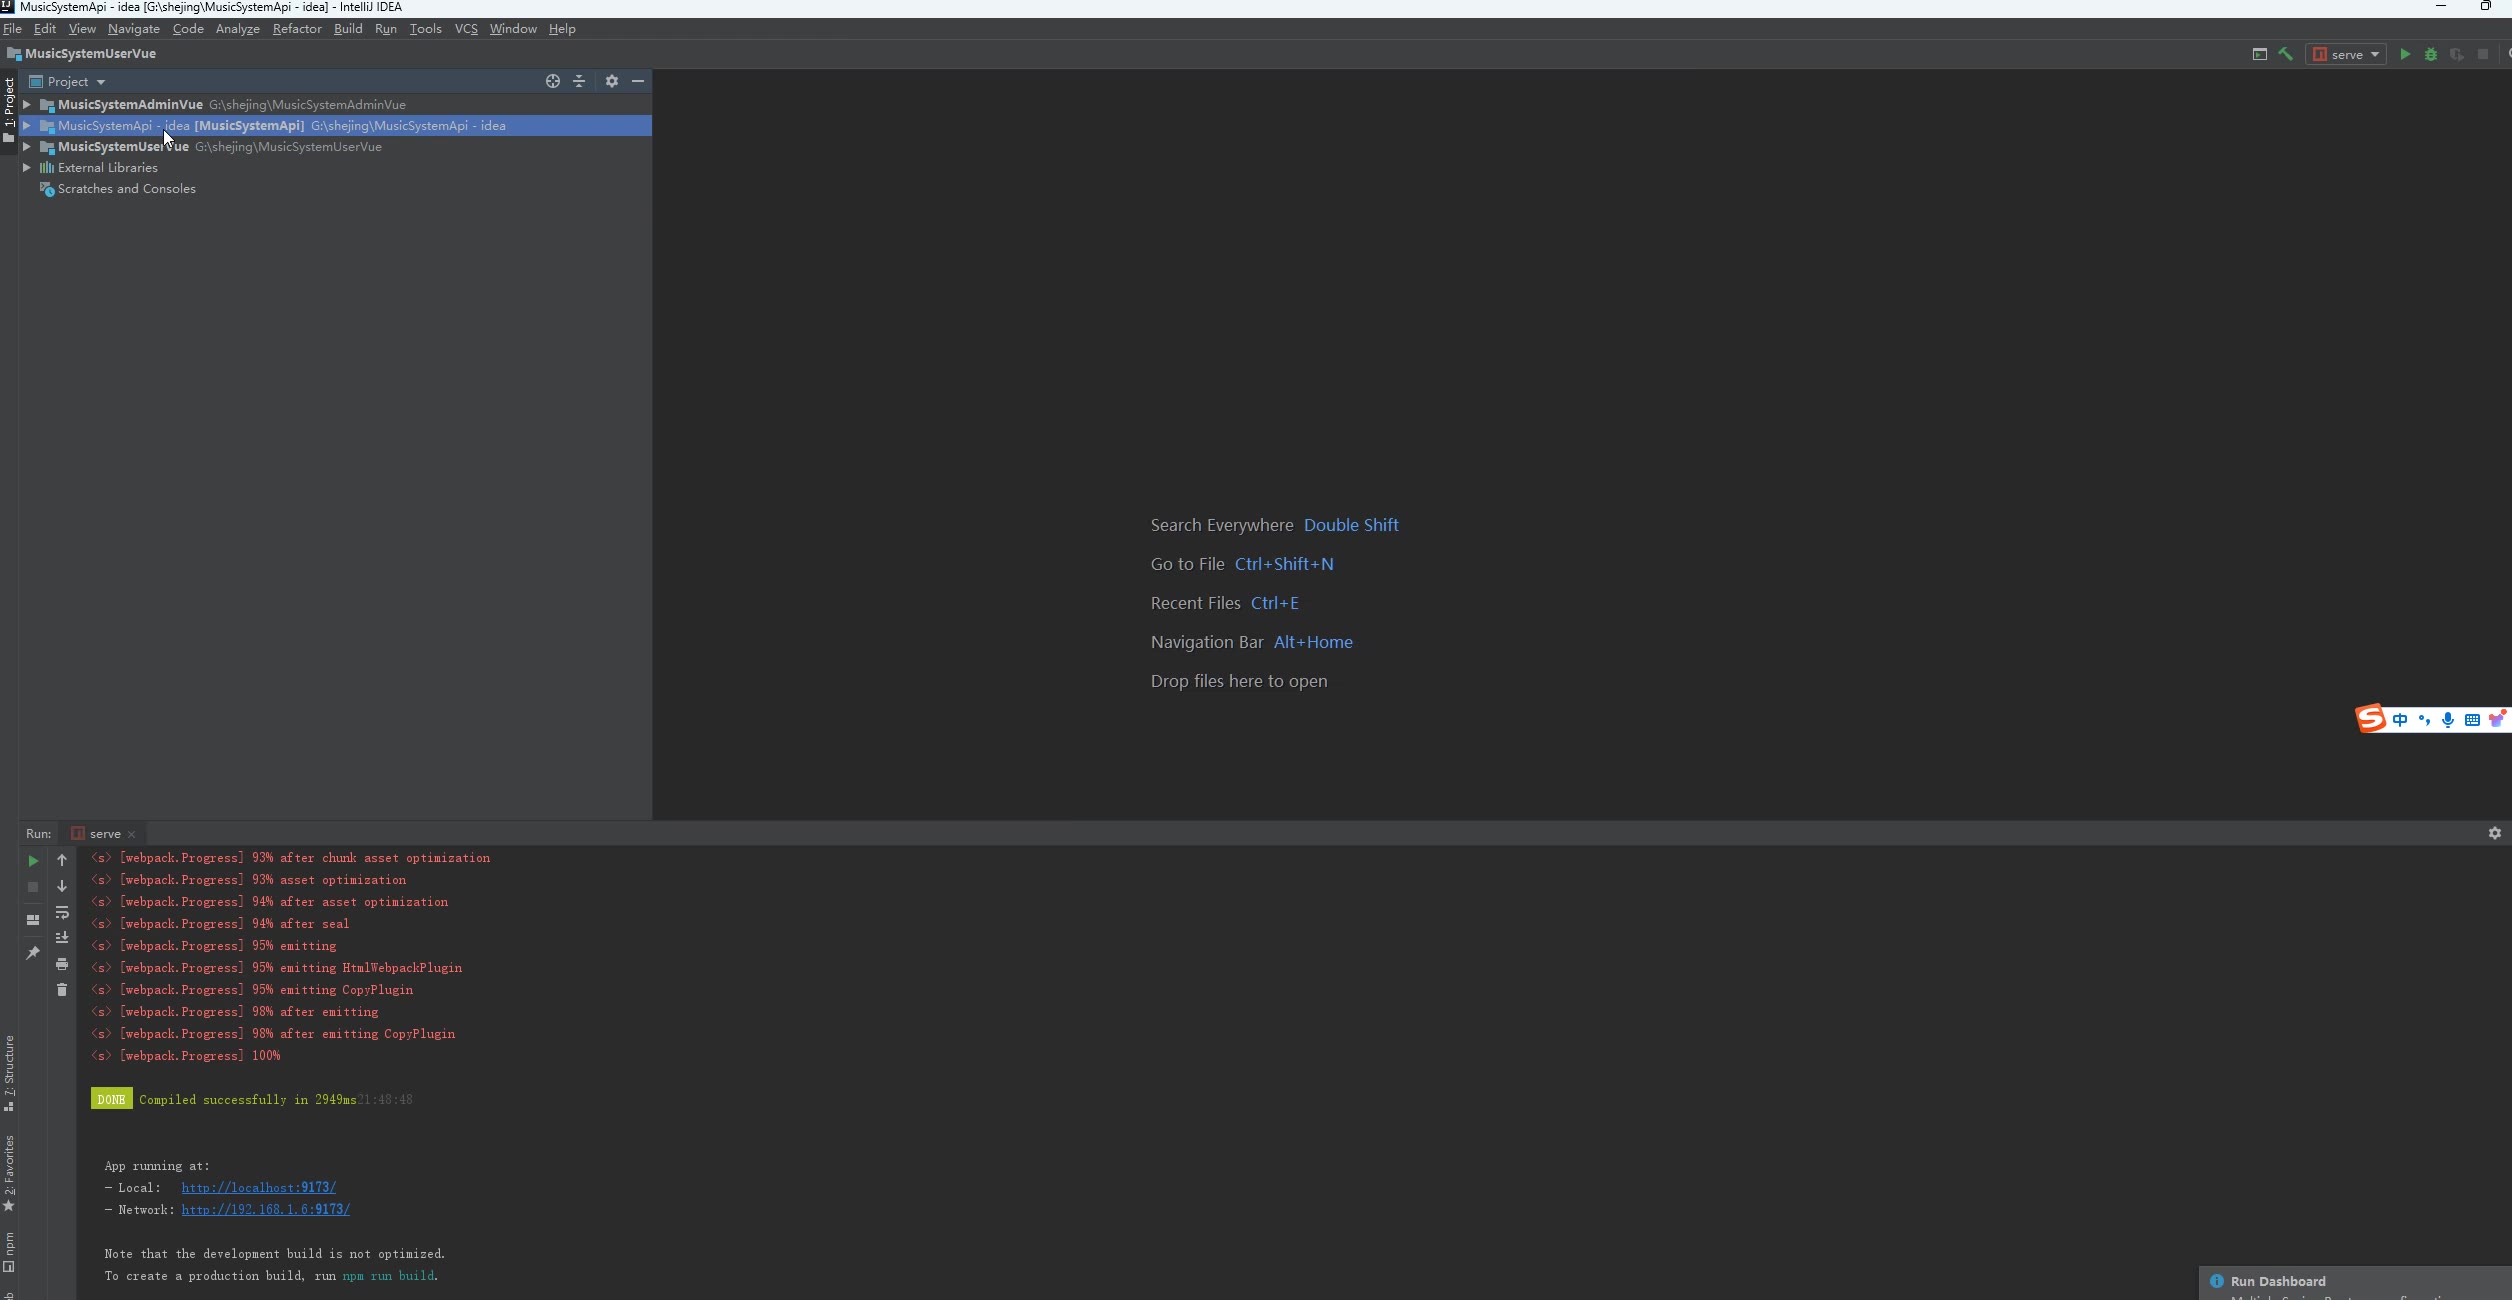The width and height of the screenshot is (2512, 1300).
Task: Click the green Build hammer icon
Action: click(x=2285, y=54)
